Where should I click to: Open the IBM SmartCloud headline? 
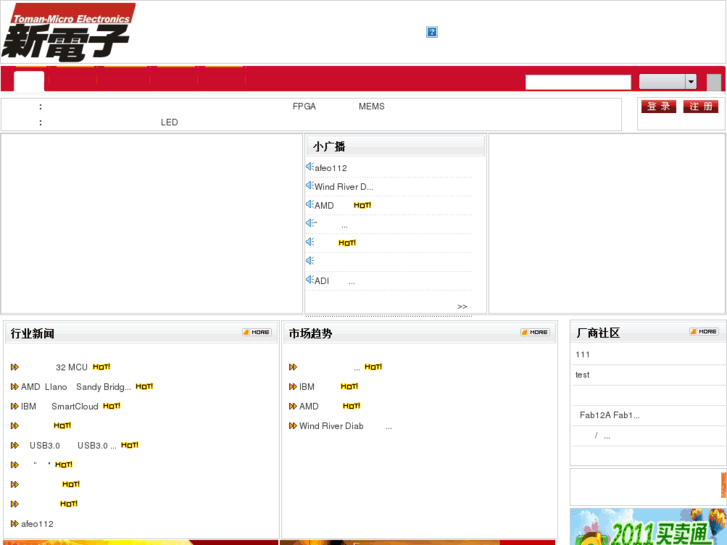(59, 406)
